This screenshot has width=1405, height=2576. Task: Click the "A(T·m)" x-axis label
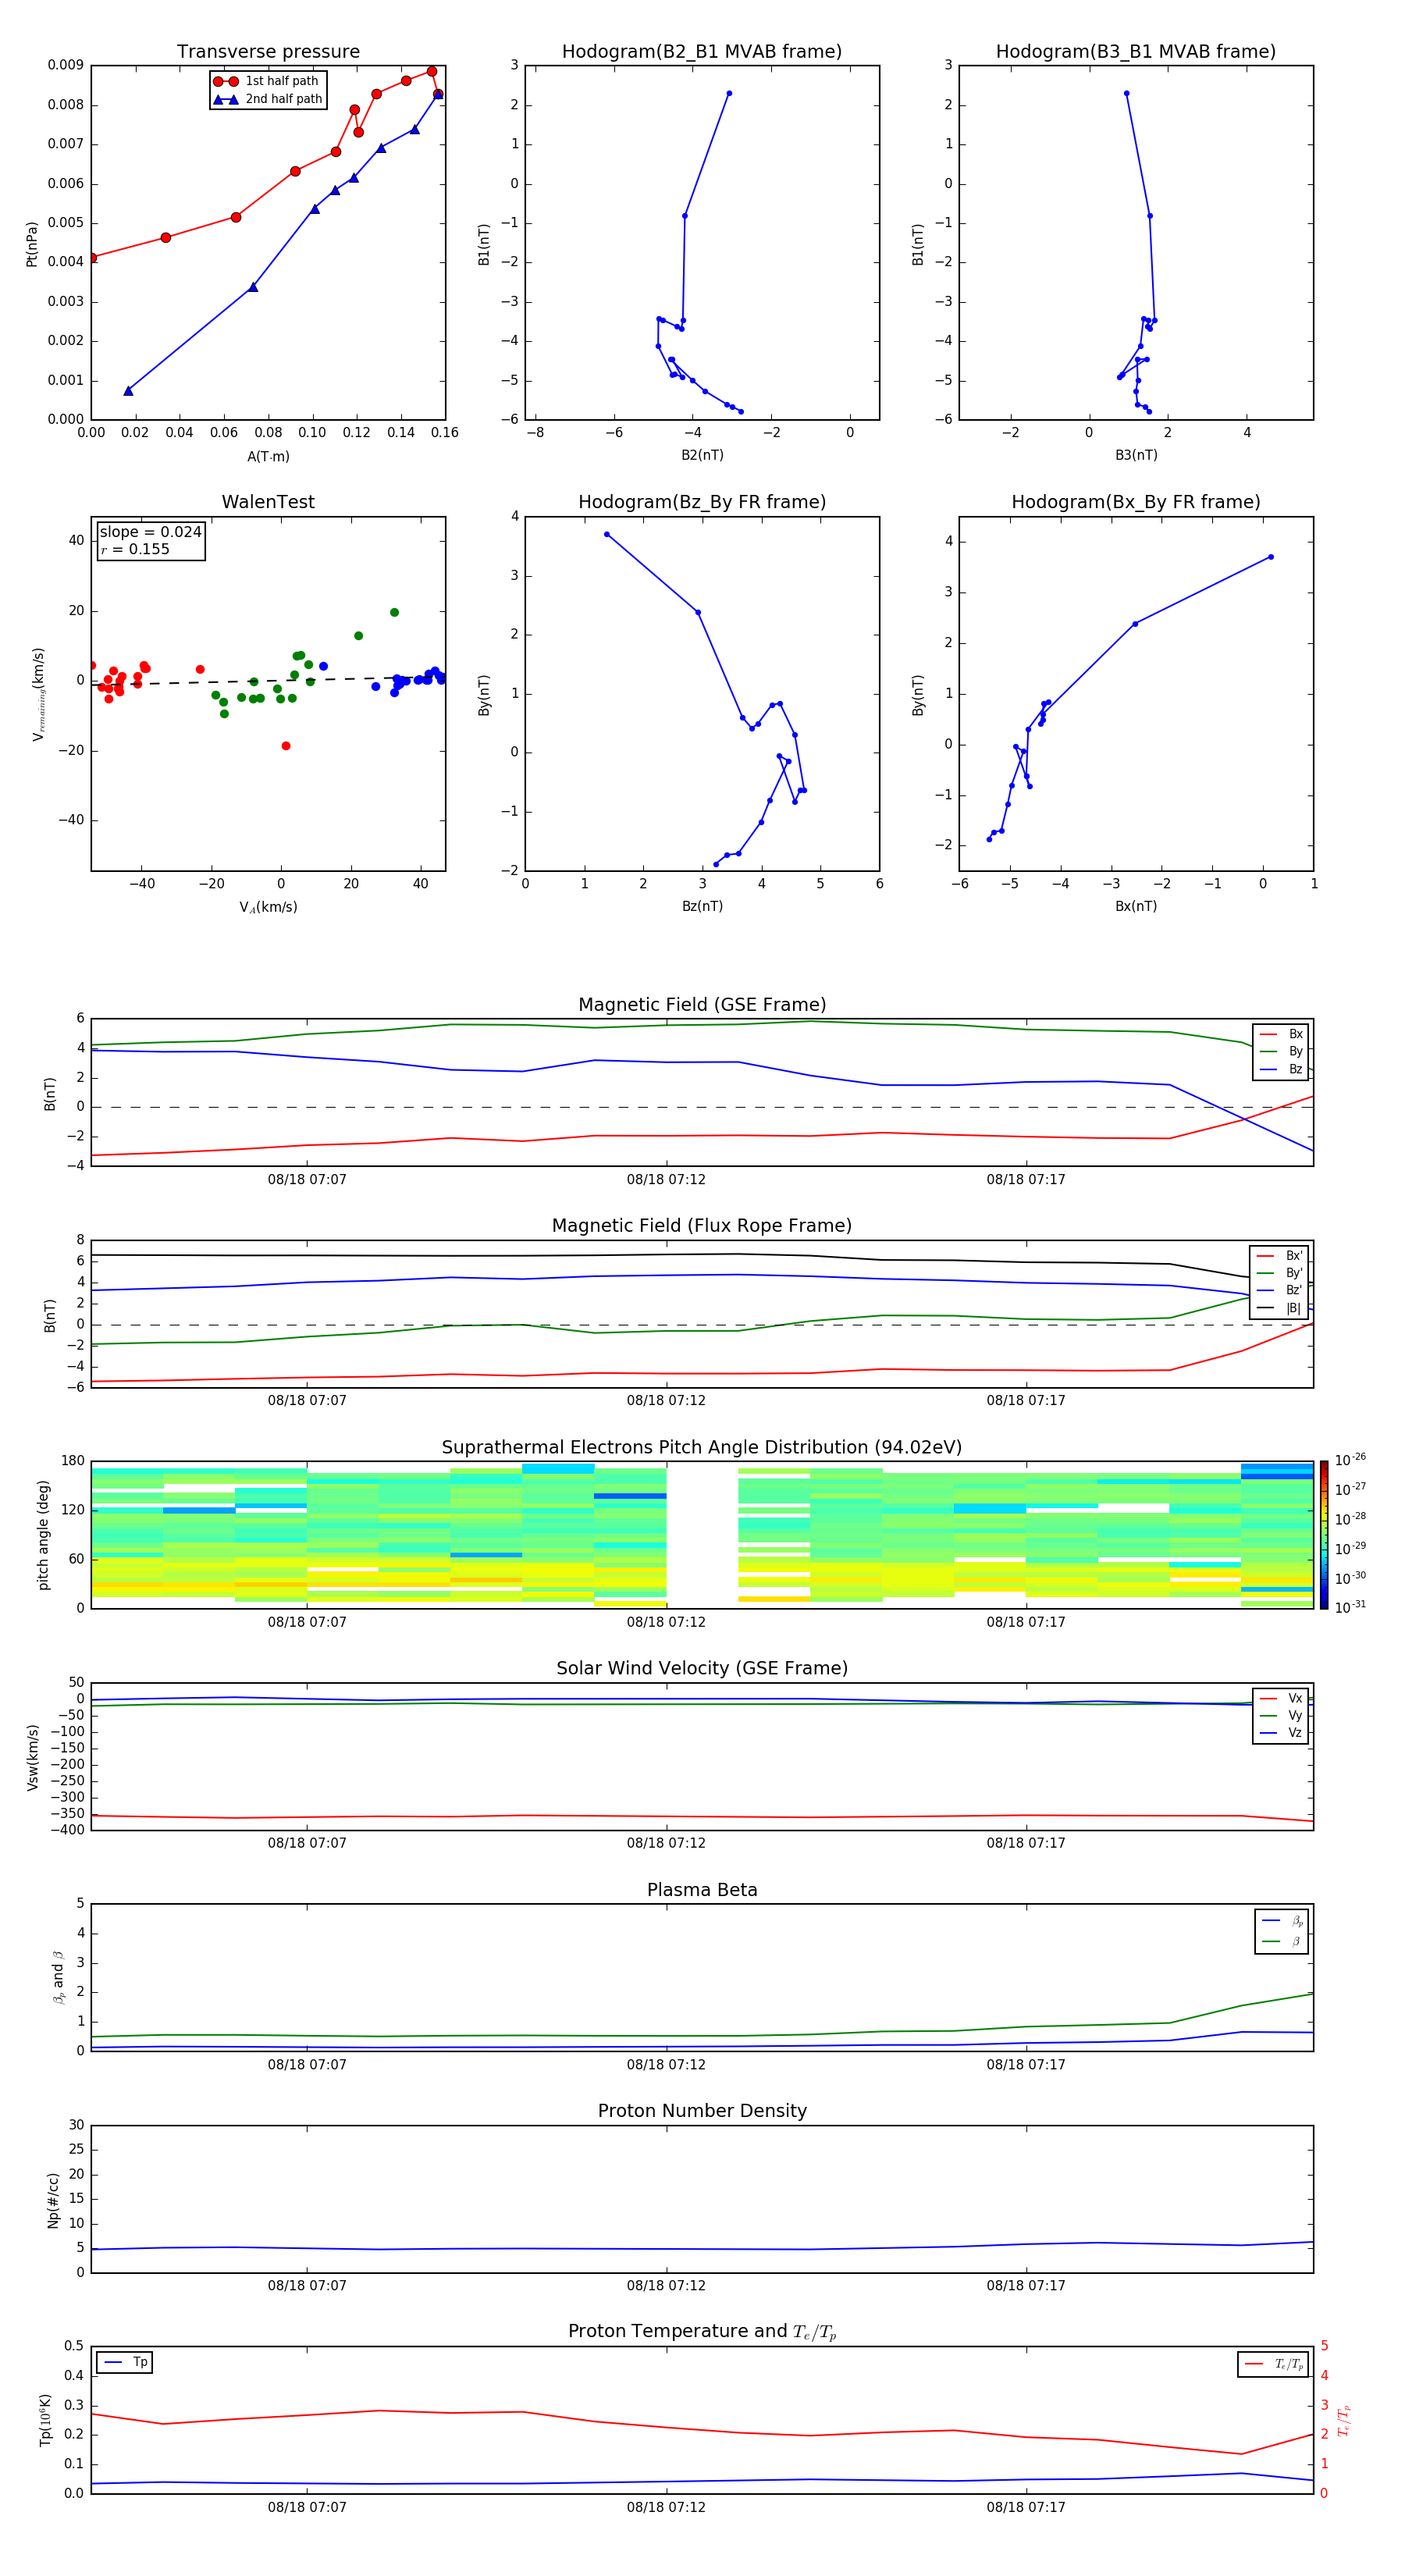tap(268, 456)
